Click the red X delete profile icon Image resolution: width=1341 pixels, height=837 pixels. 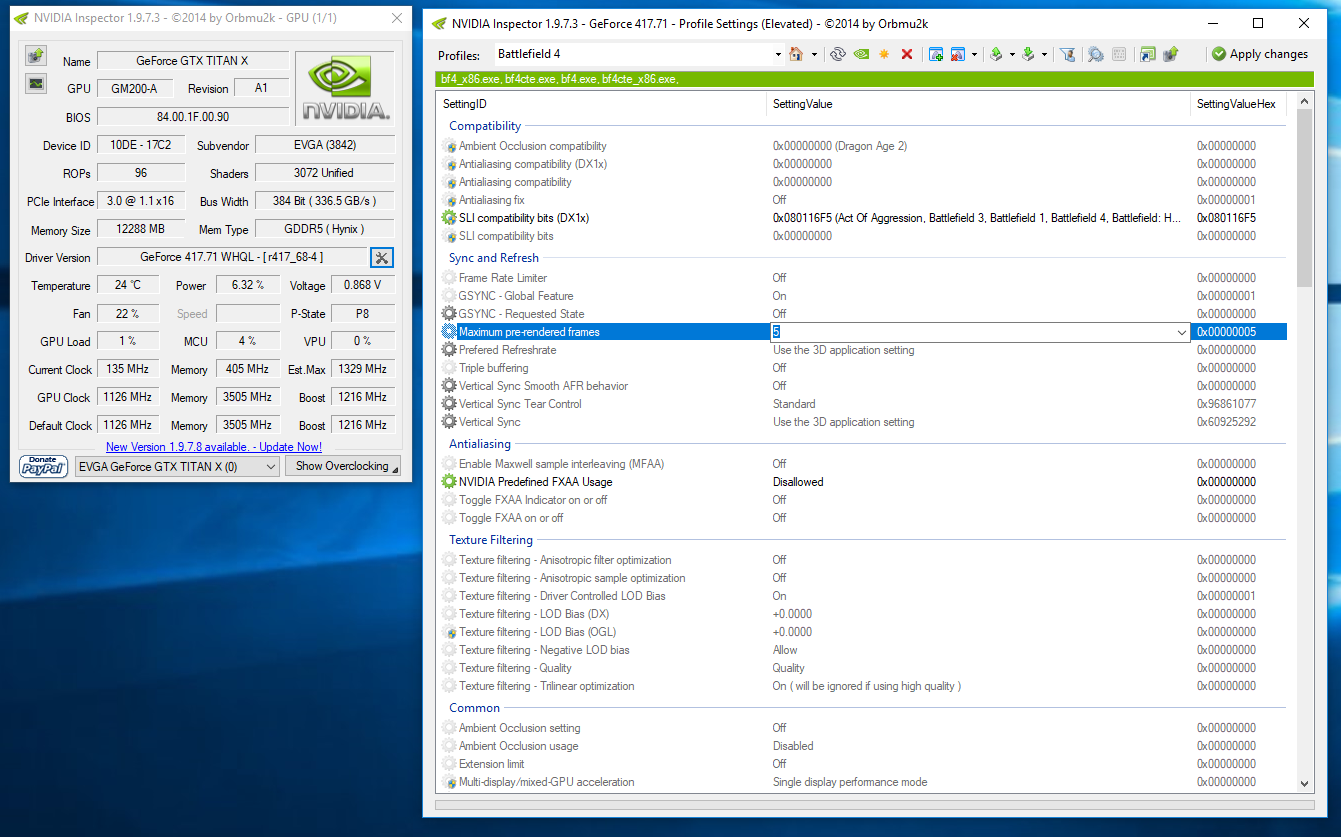(907, 54)
